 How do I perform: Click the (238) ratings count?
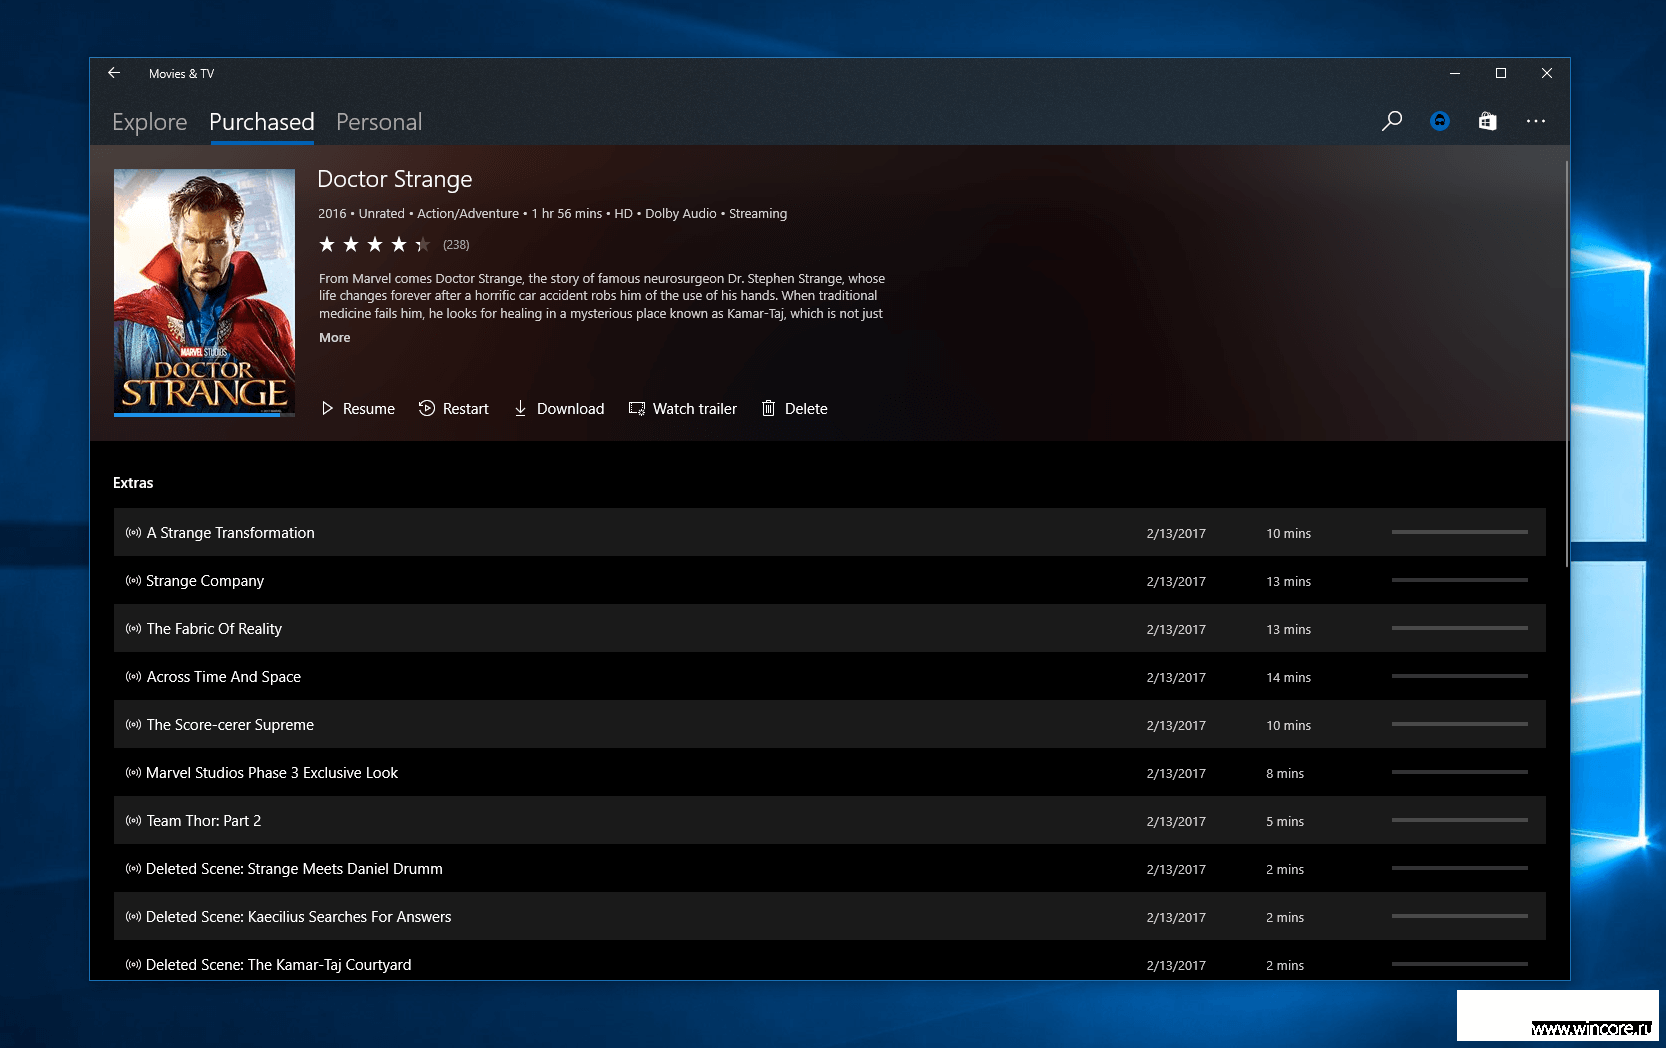pos(456,245)
